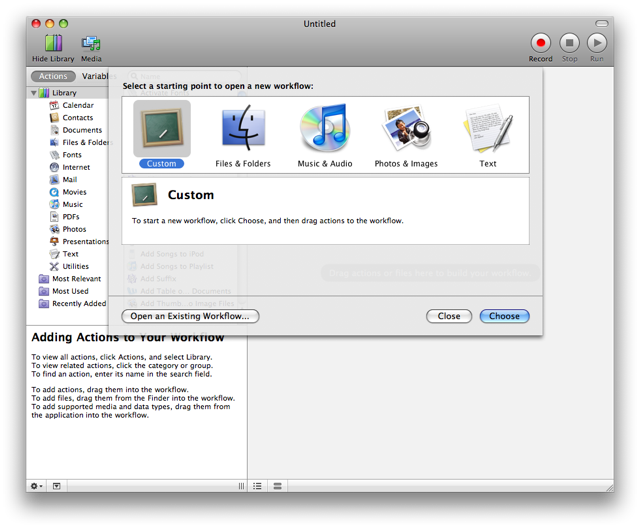Click the Choose button
The image size is (640, 528).
pos(504,316)
